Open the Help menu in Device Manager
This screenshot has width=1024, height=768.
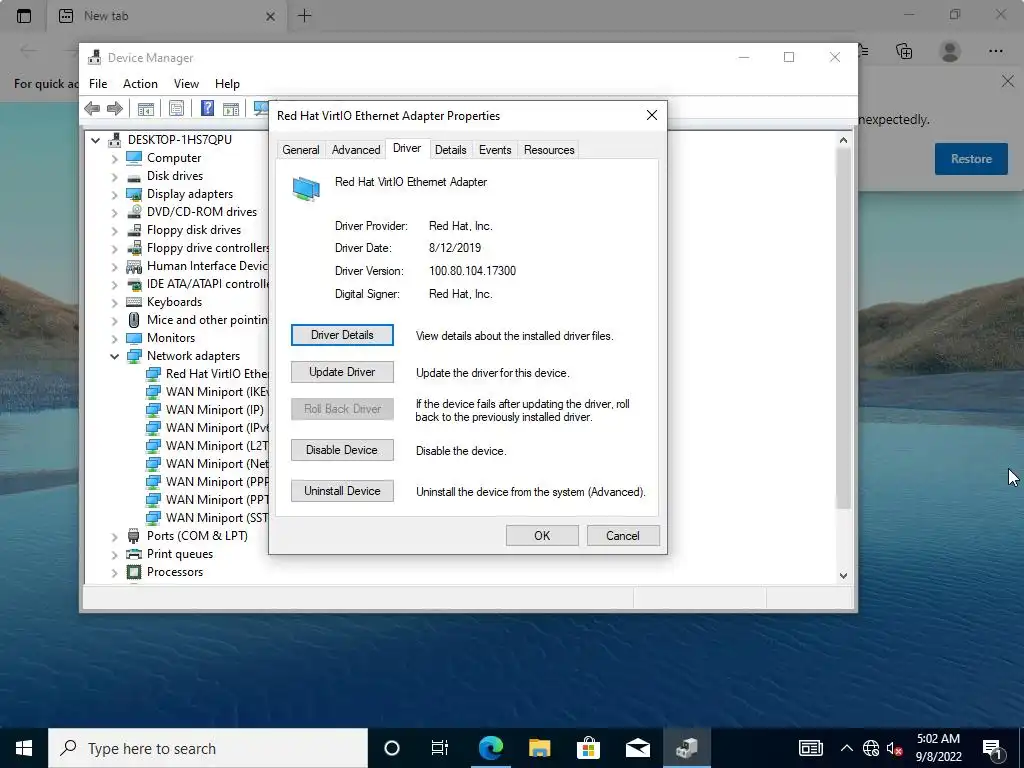[x=227, y=84]
